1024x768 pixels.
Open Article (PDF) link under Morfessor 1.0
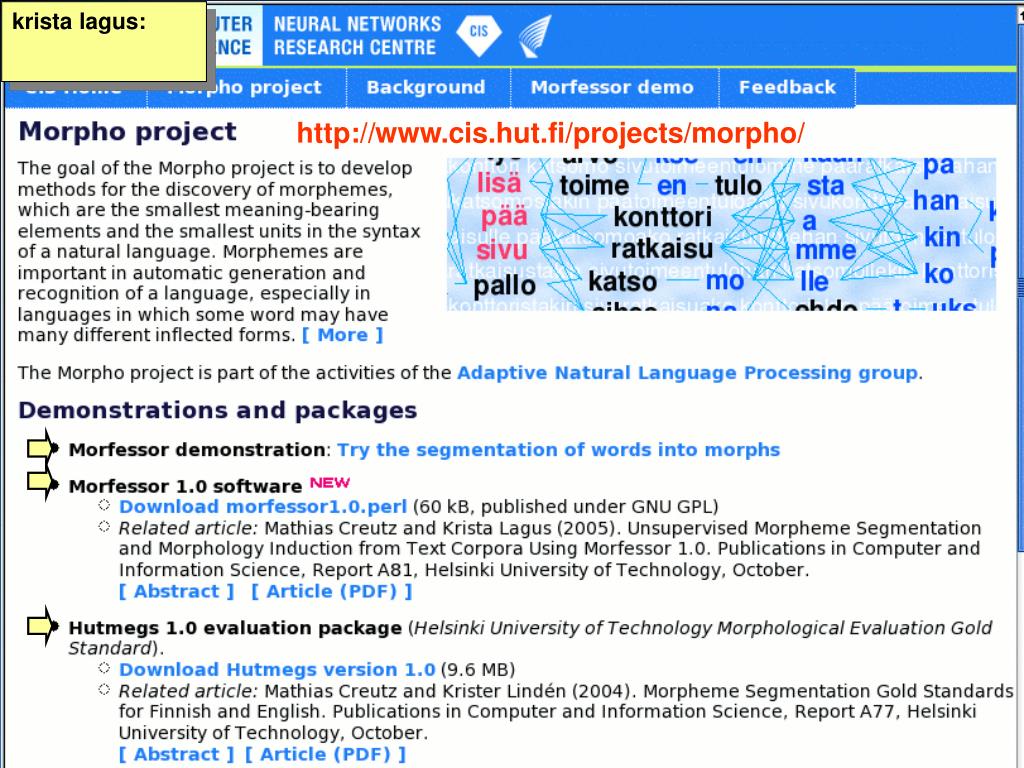point(332,592)
